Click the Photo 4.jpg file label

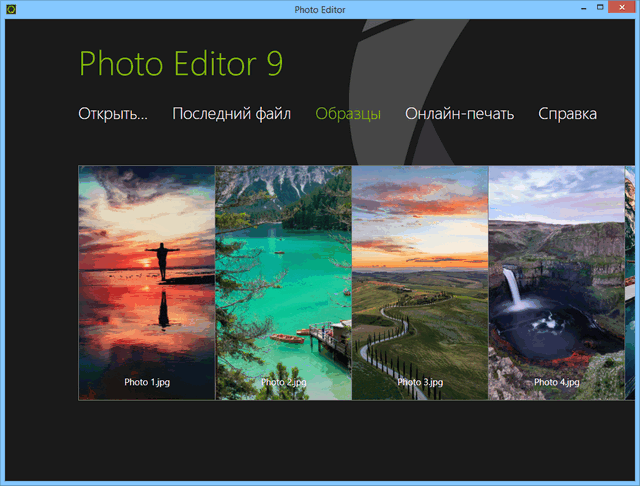click(x=556, y=382)
